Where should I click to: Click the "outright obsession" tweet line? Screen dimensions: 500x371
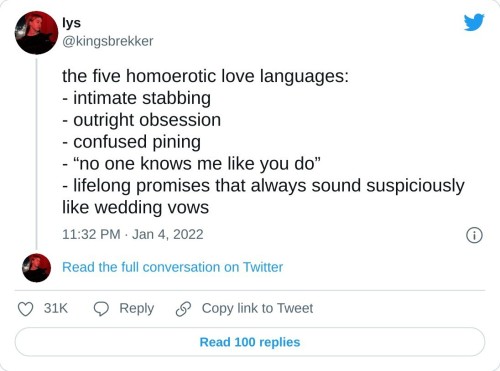[x=142, y=120]
